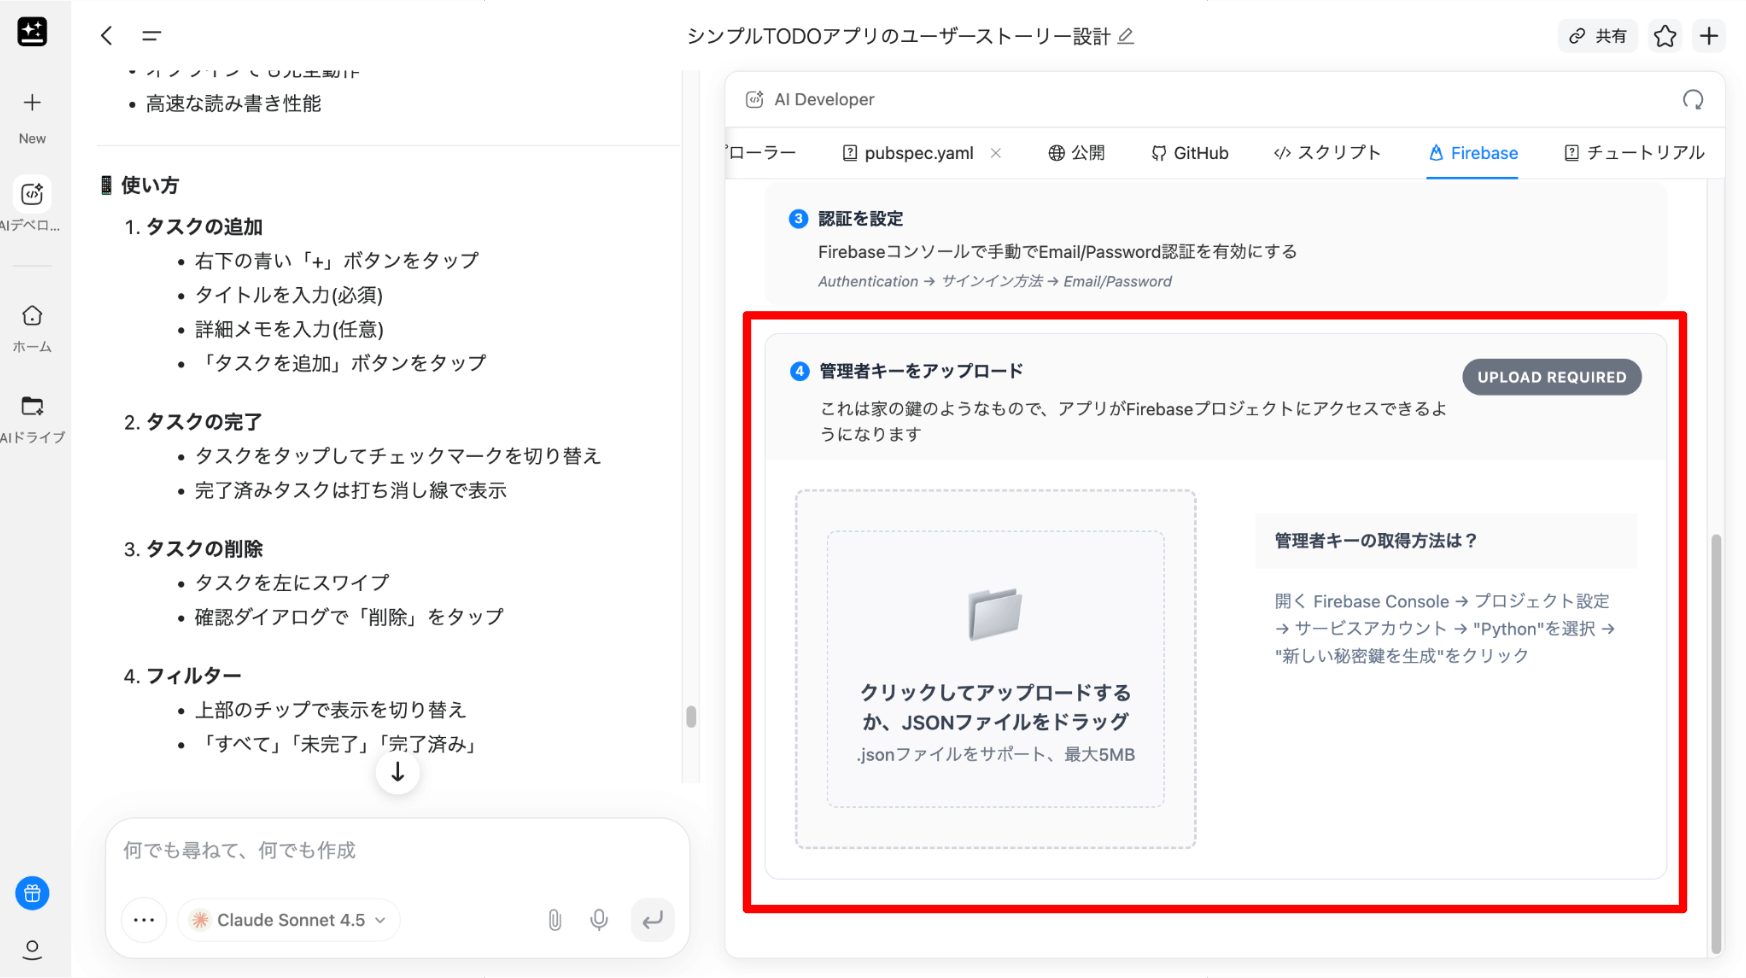
Task: Open user profile icon at bottom
Action: [32, 949]
